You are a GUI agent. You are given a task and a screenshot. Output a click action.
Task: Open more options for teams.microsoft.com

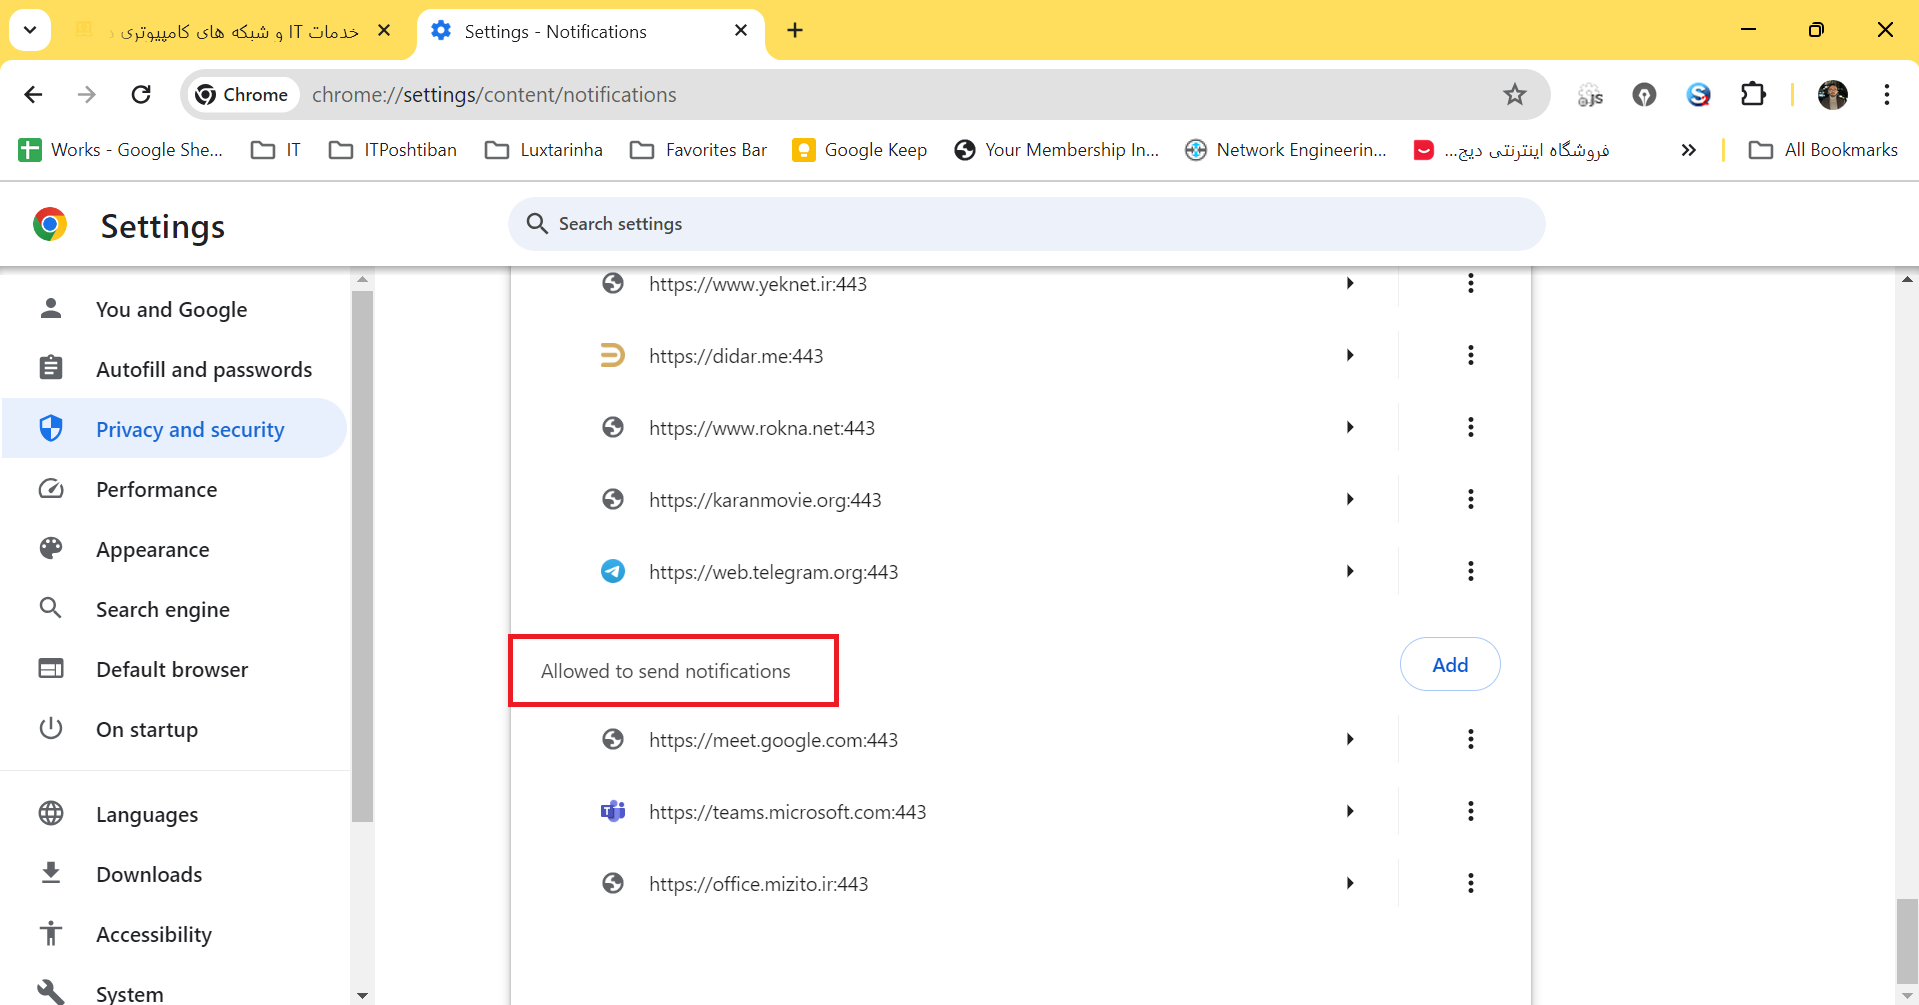(1470, 811)
